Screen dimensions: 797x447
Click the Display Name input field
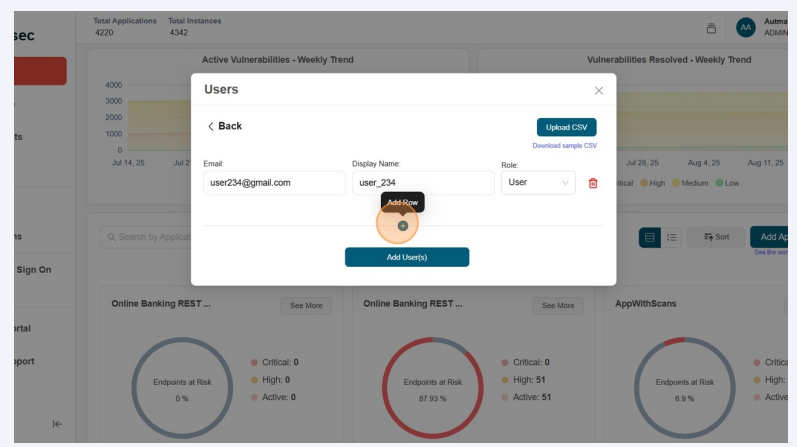pyautogui.click(x=423, y=183)
